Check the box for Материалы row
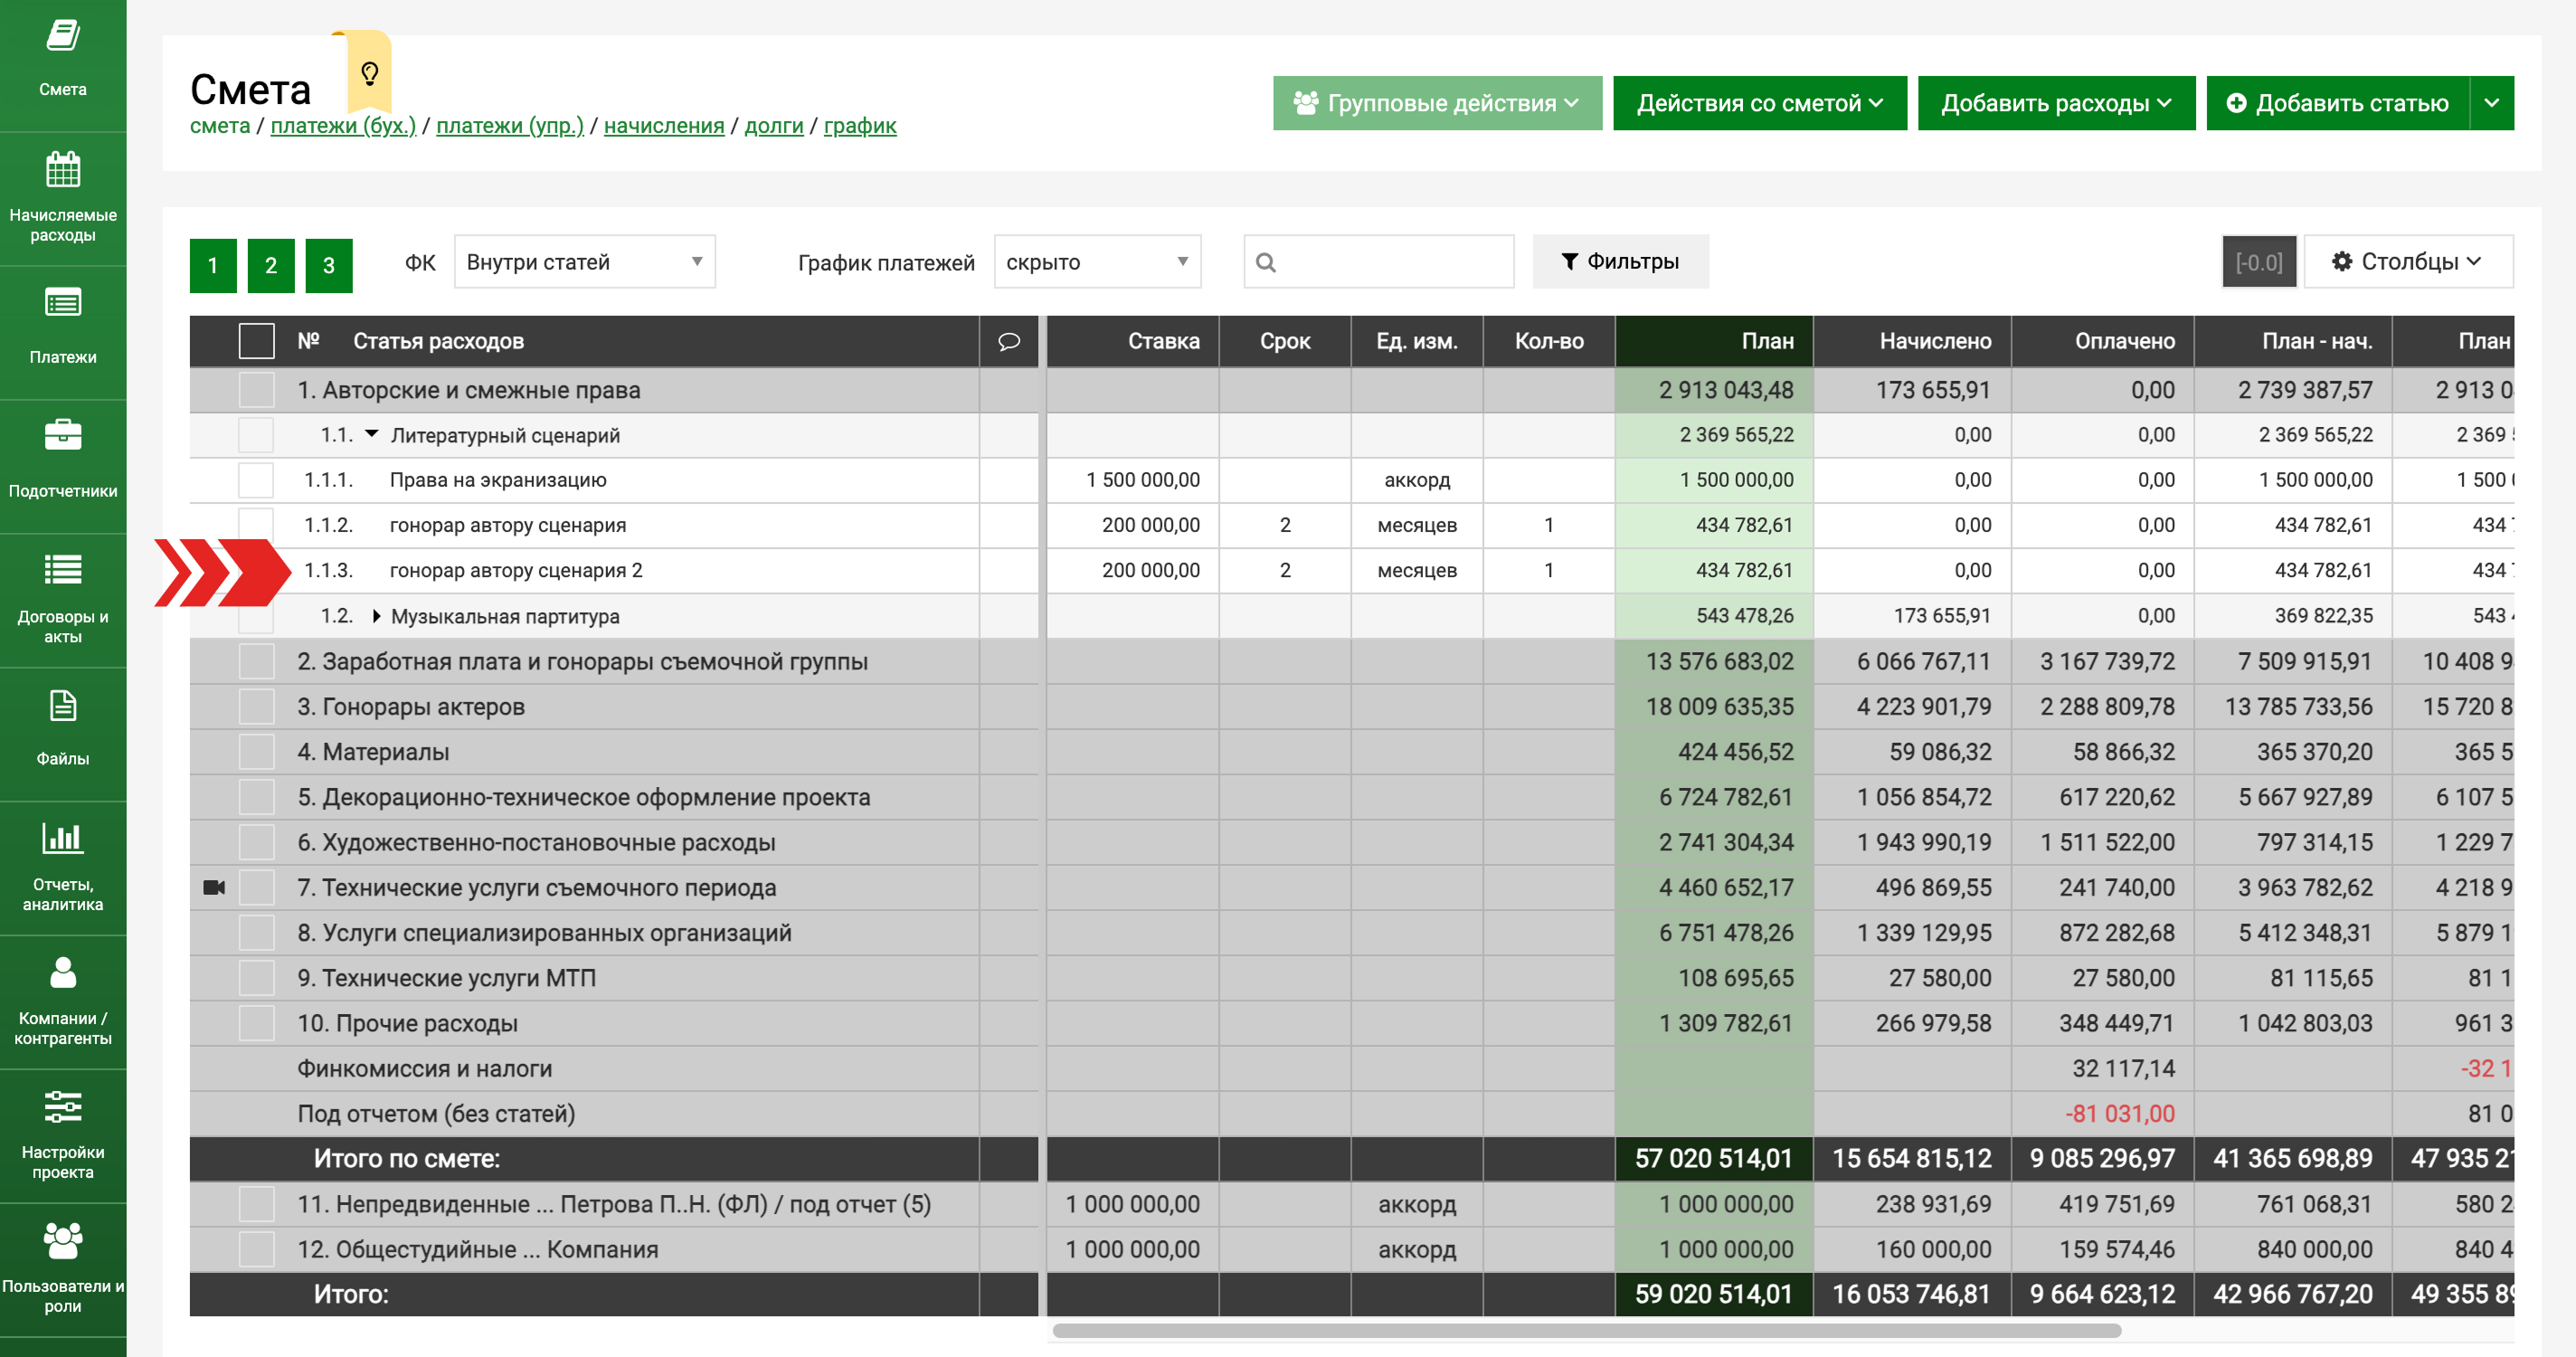This screenshot has width=2576, height=1357. pos(257,752)
